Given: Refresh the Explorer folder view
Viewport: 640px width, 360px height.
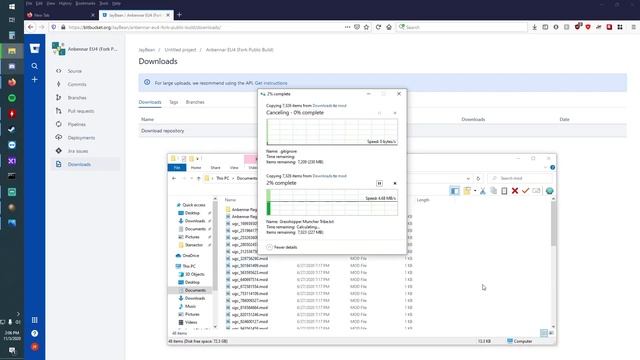Looking at the screenshot, I should click(x=478, y=178).
